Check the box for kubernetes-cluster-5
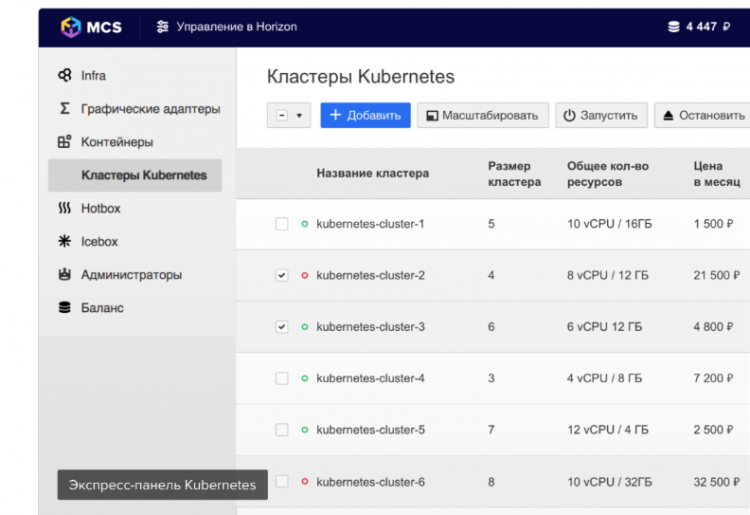Viewport: 750px width, 515px height. (x=282, y=430)
